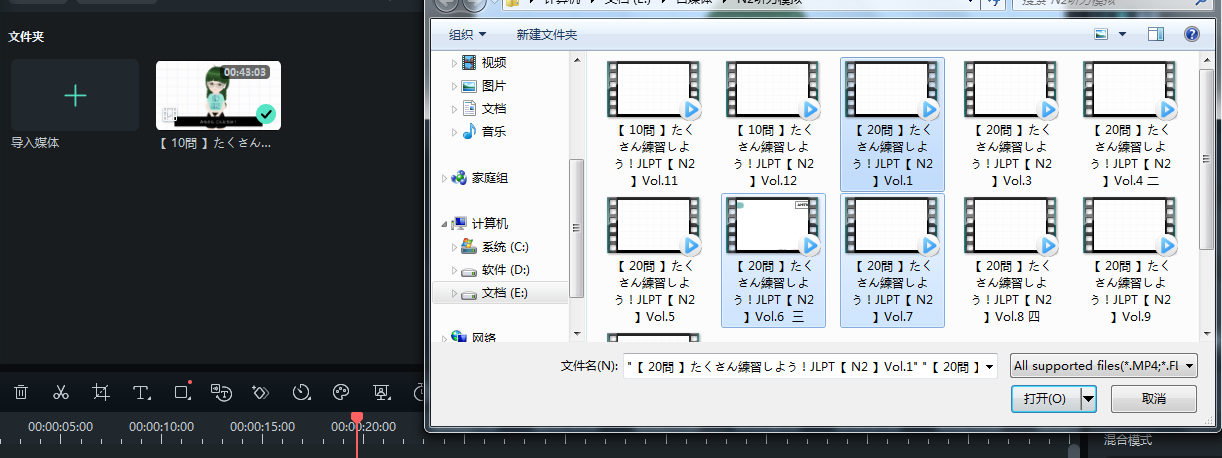Click the change view icon in dialog
The width and height of the screenshot is (1222, 458).
pos(1101,34)
